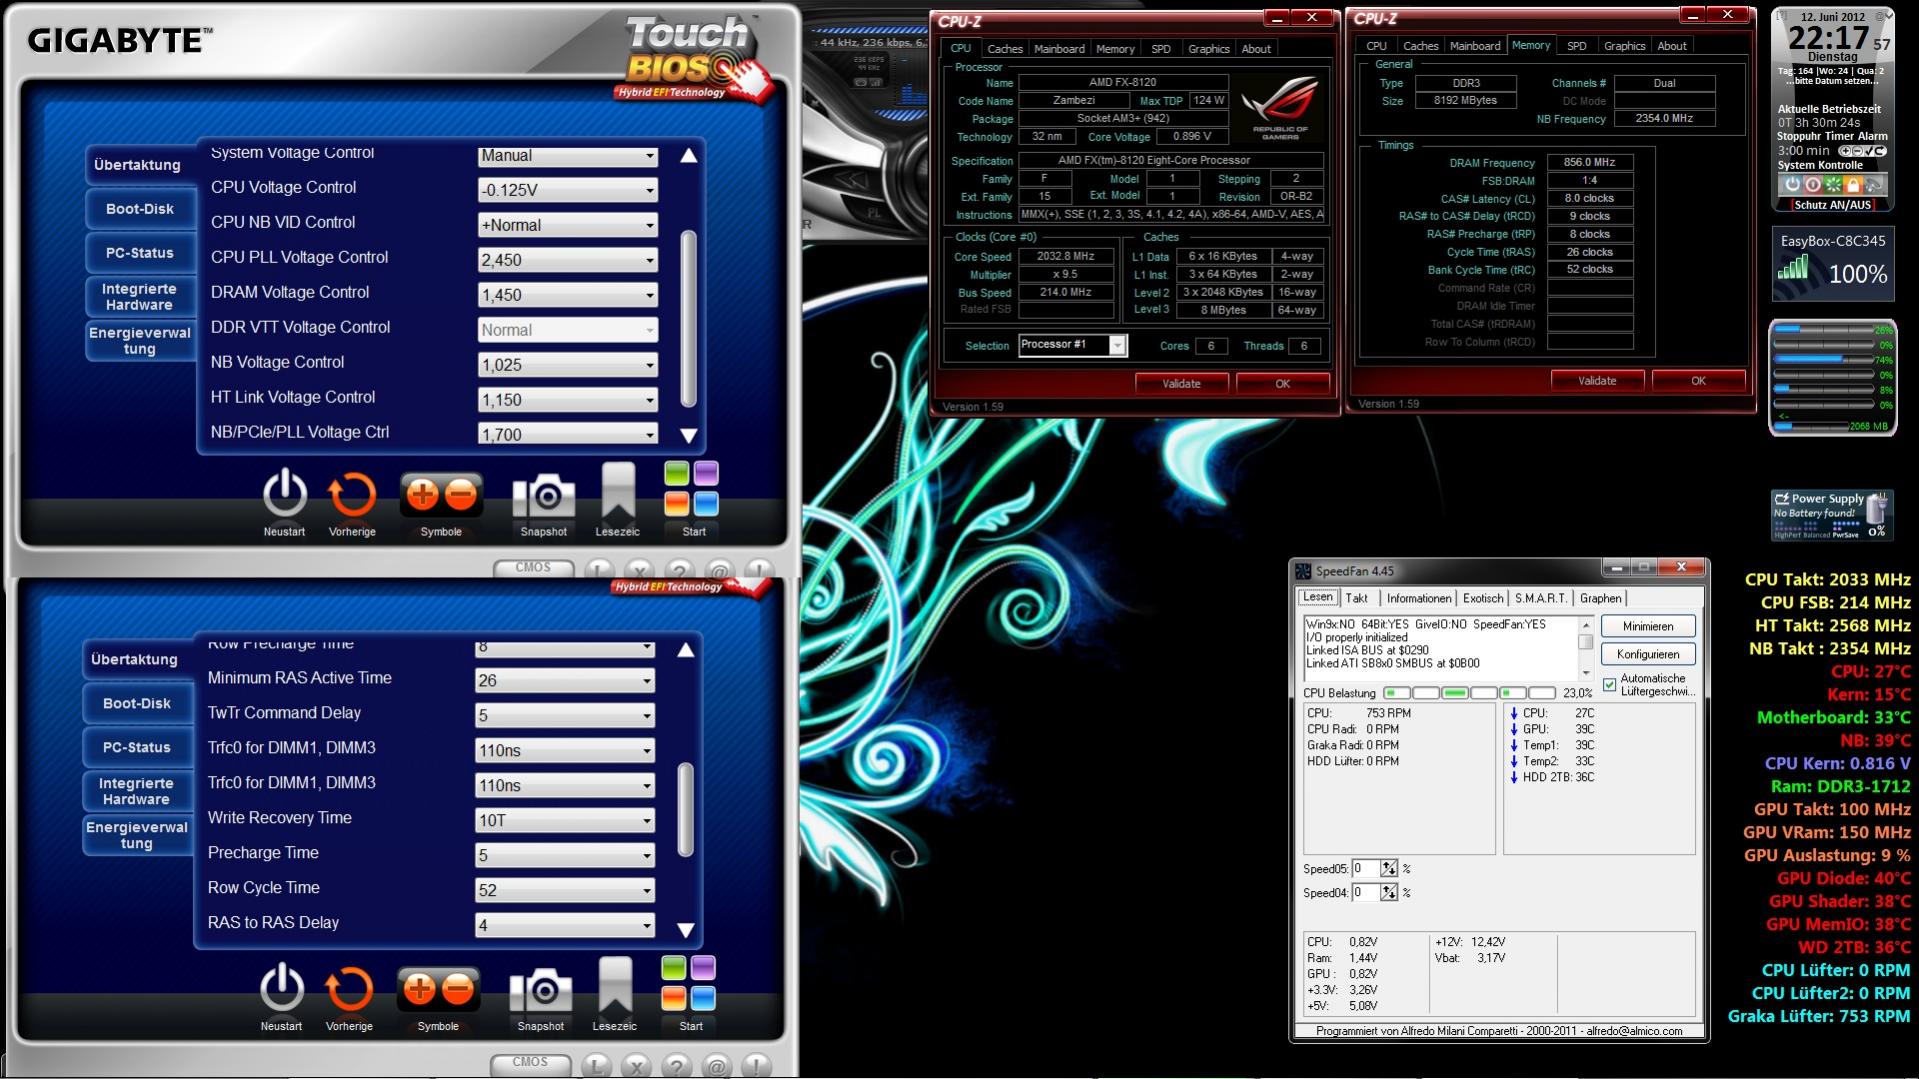The height and width of the screenshot is (1079, 1919).
Task: Select Boot-Disk in the upper Touch BIOS sidebar
Action: click(x=140, y=209)
